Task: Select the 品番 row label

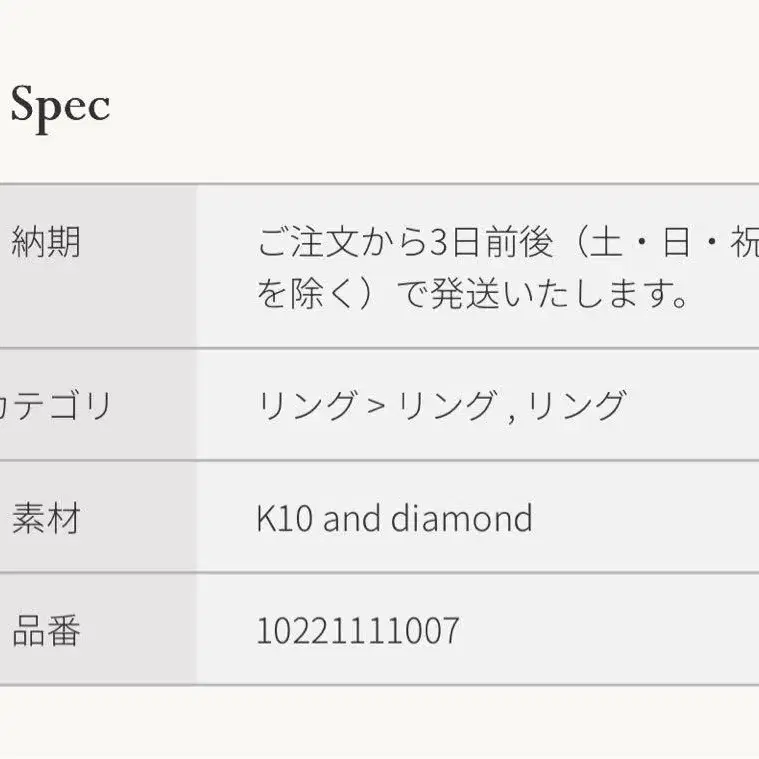Action: (x=46, y=631)
